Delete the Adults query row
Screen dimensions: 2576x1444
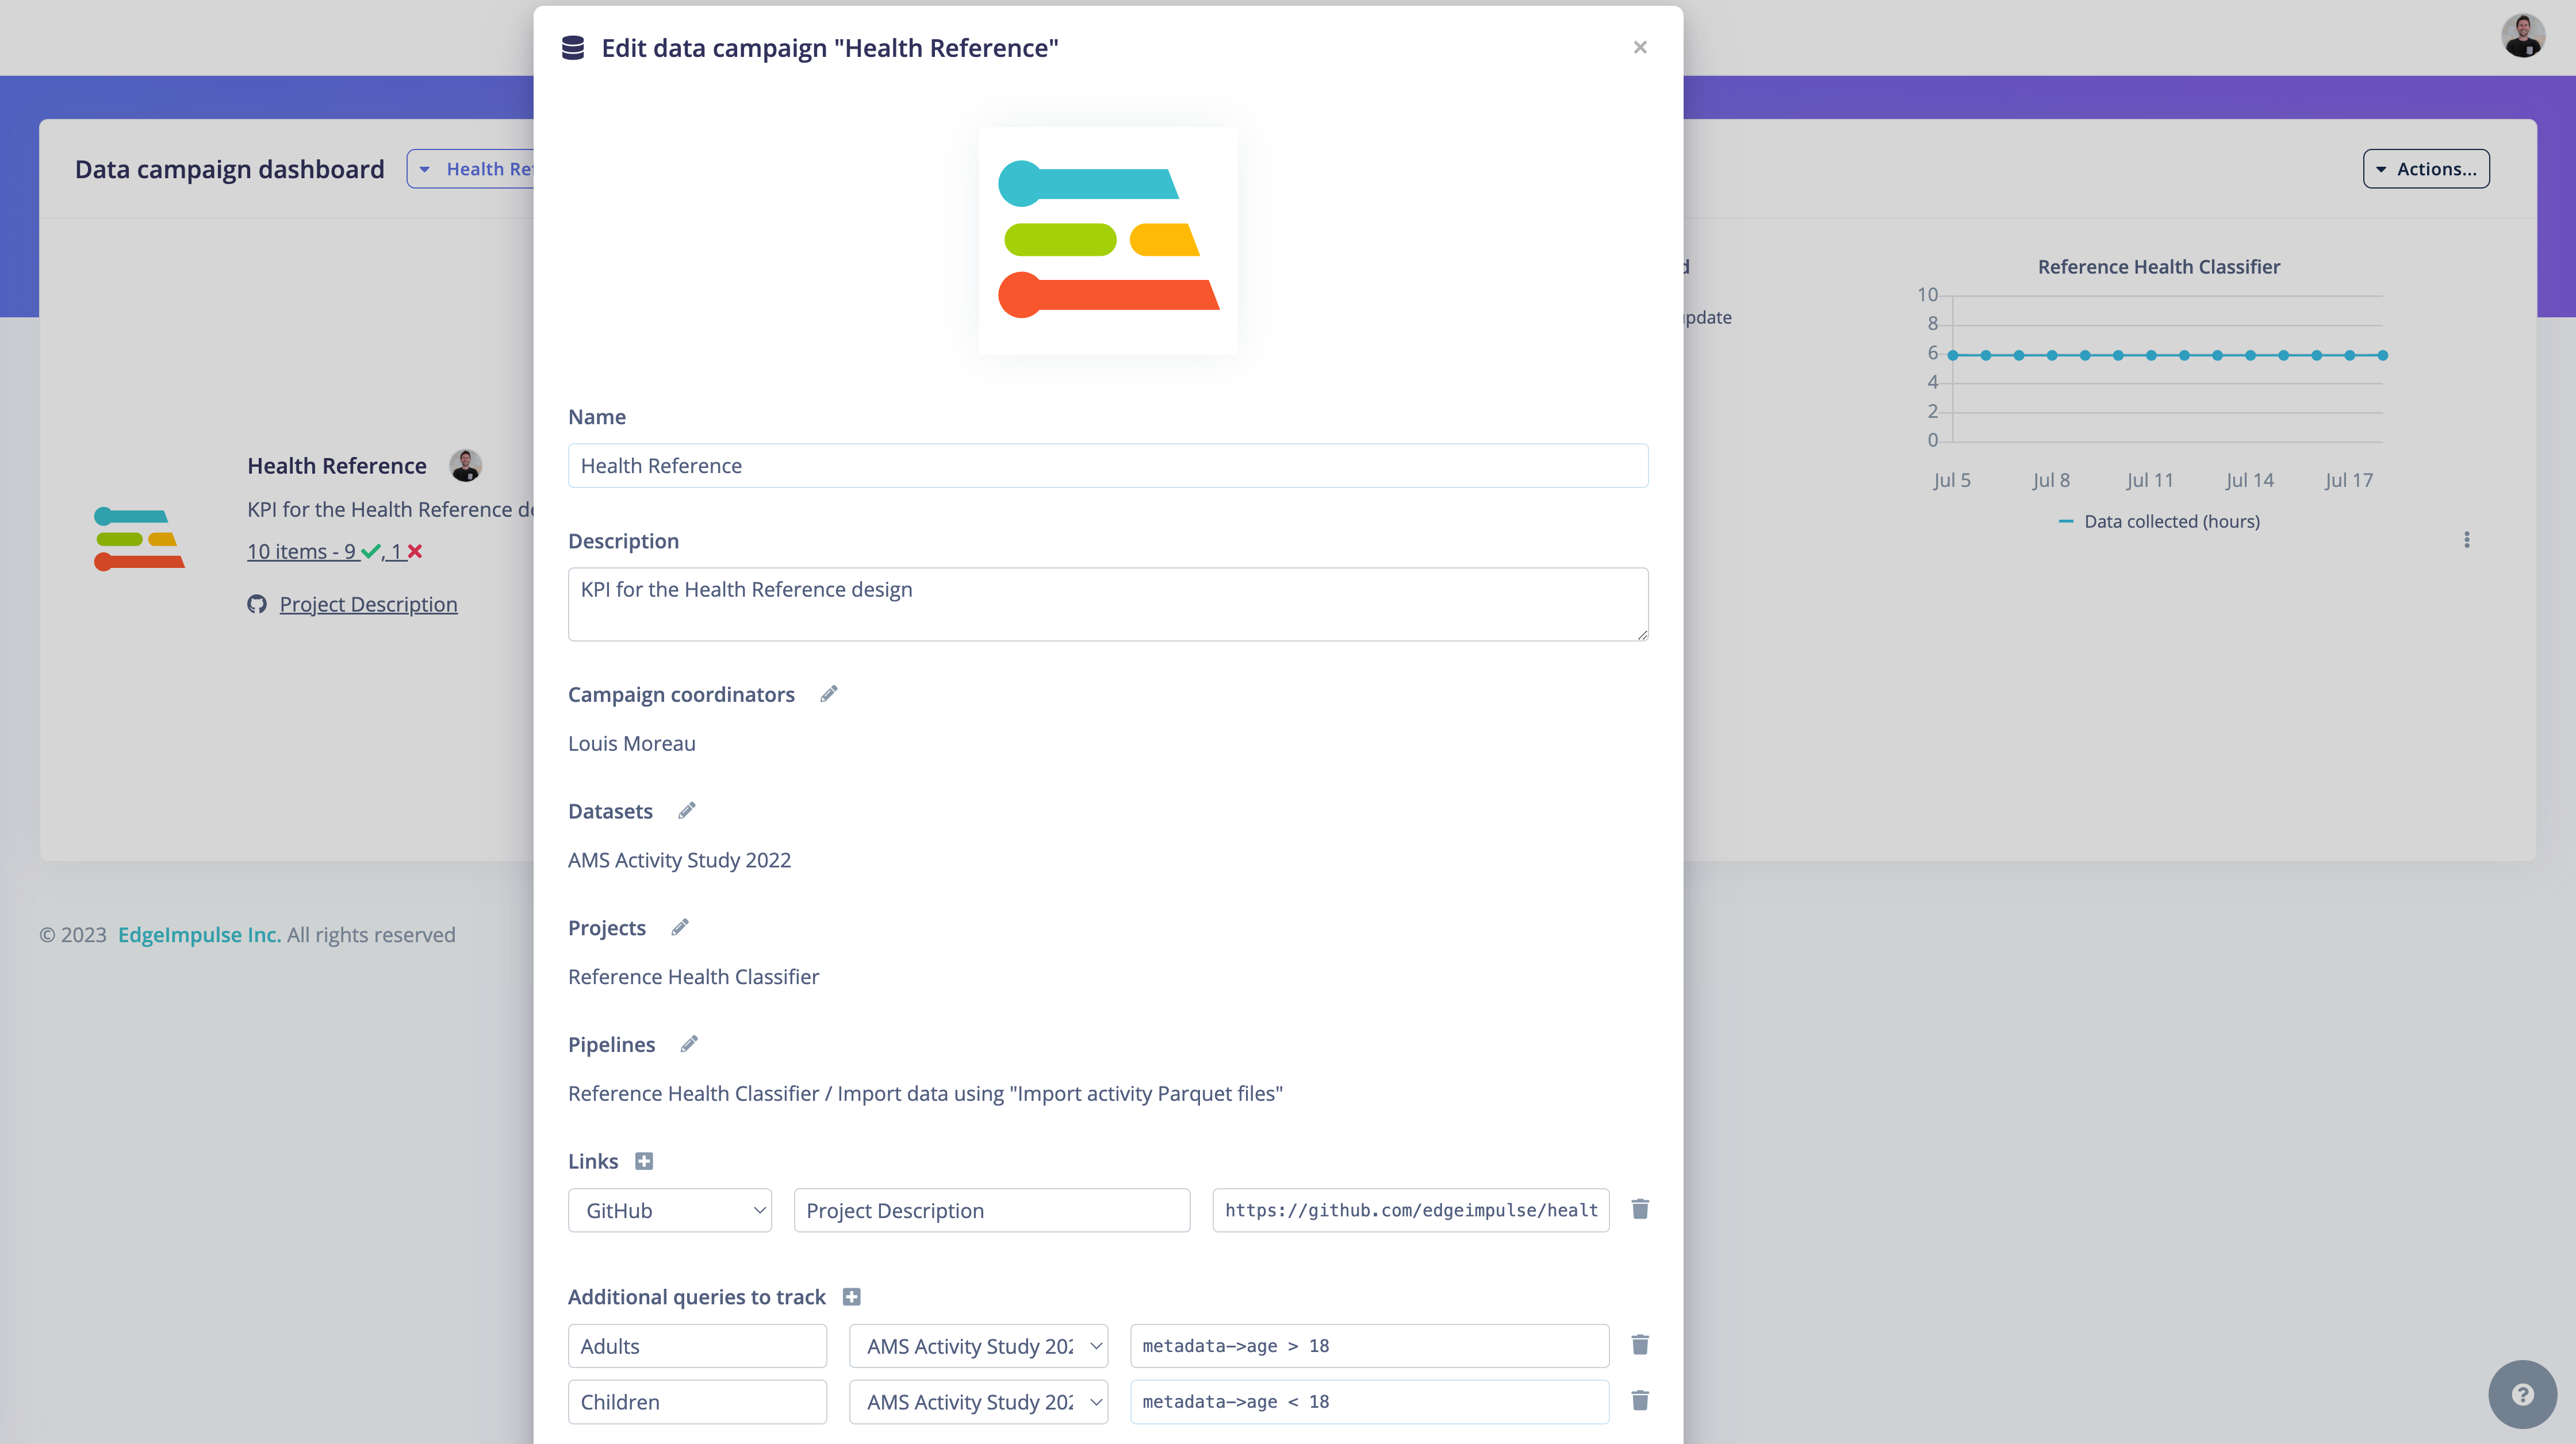1640,1345
